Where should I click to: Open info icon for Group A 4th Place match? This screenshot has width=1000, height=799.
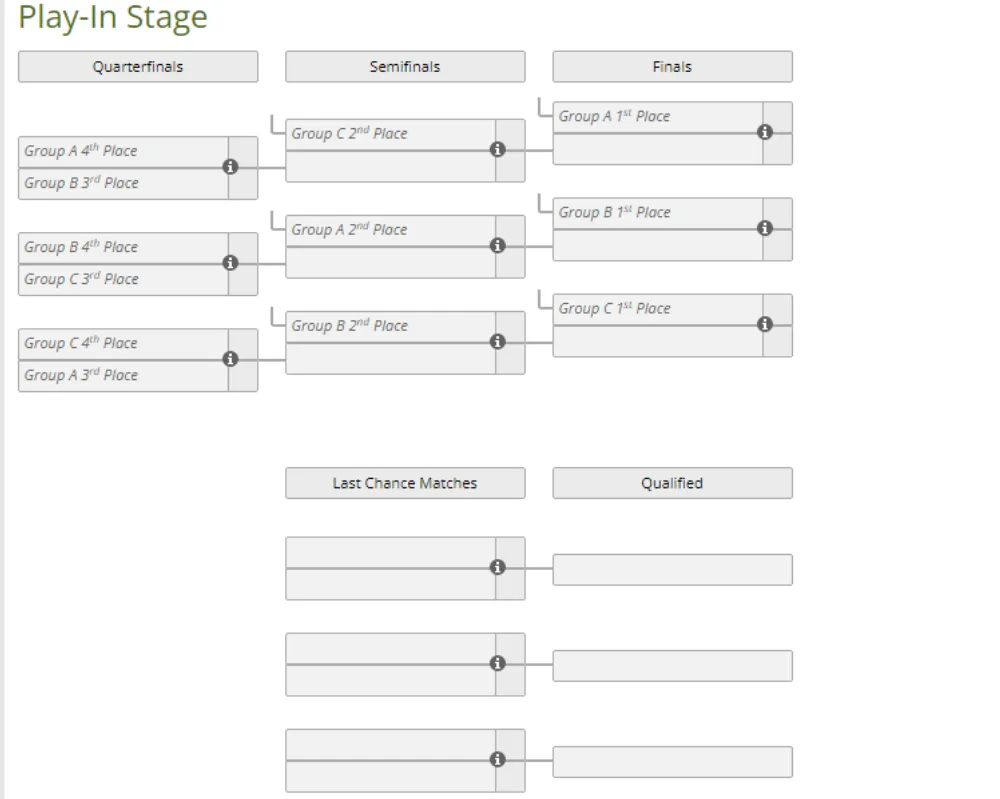tap(230, 167)
